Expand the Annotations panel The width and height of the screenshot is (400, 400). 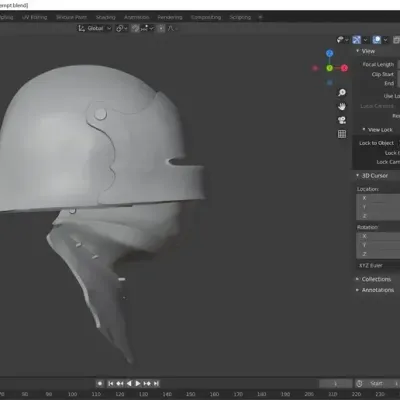[377, 290]
